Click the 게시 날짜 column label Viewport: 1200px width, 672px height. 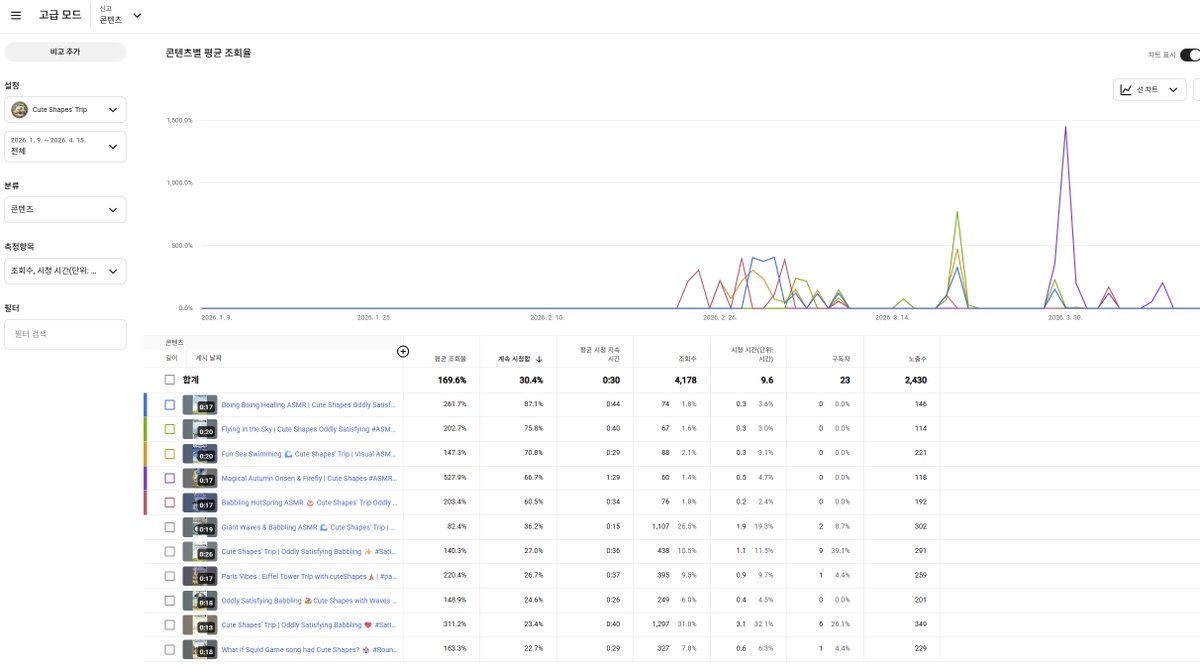(208, 358)
